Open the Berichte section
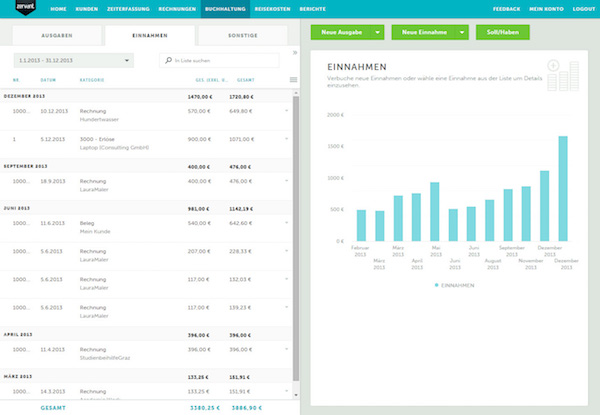Image resolution: width=600 pixels, height=415 pixels. point(313,9)
